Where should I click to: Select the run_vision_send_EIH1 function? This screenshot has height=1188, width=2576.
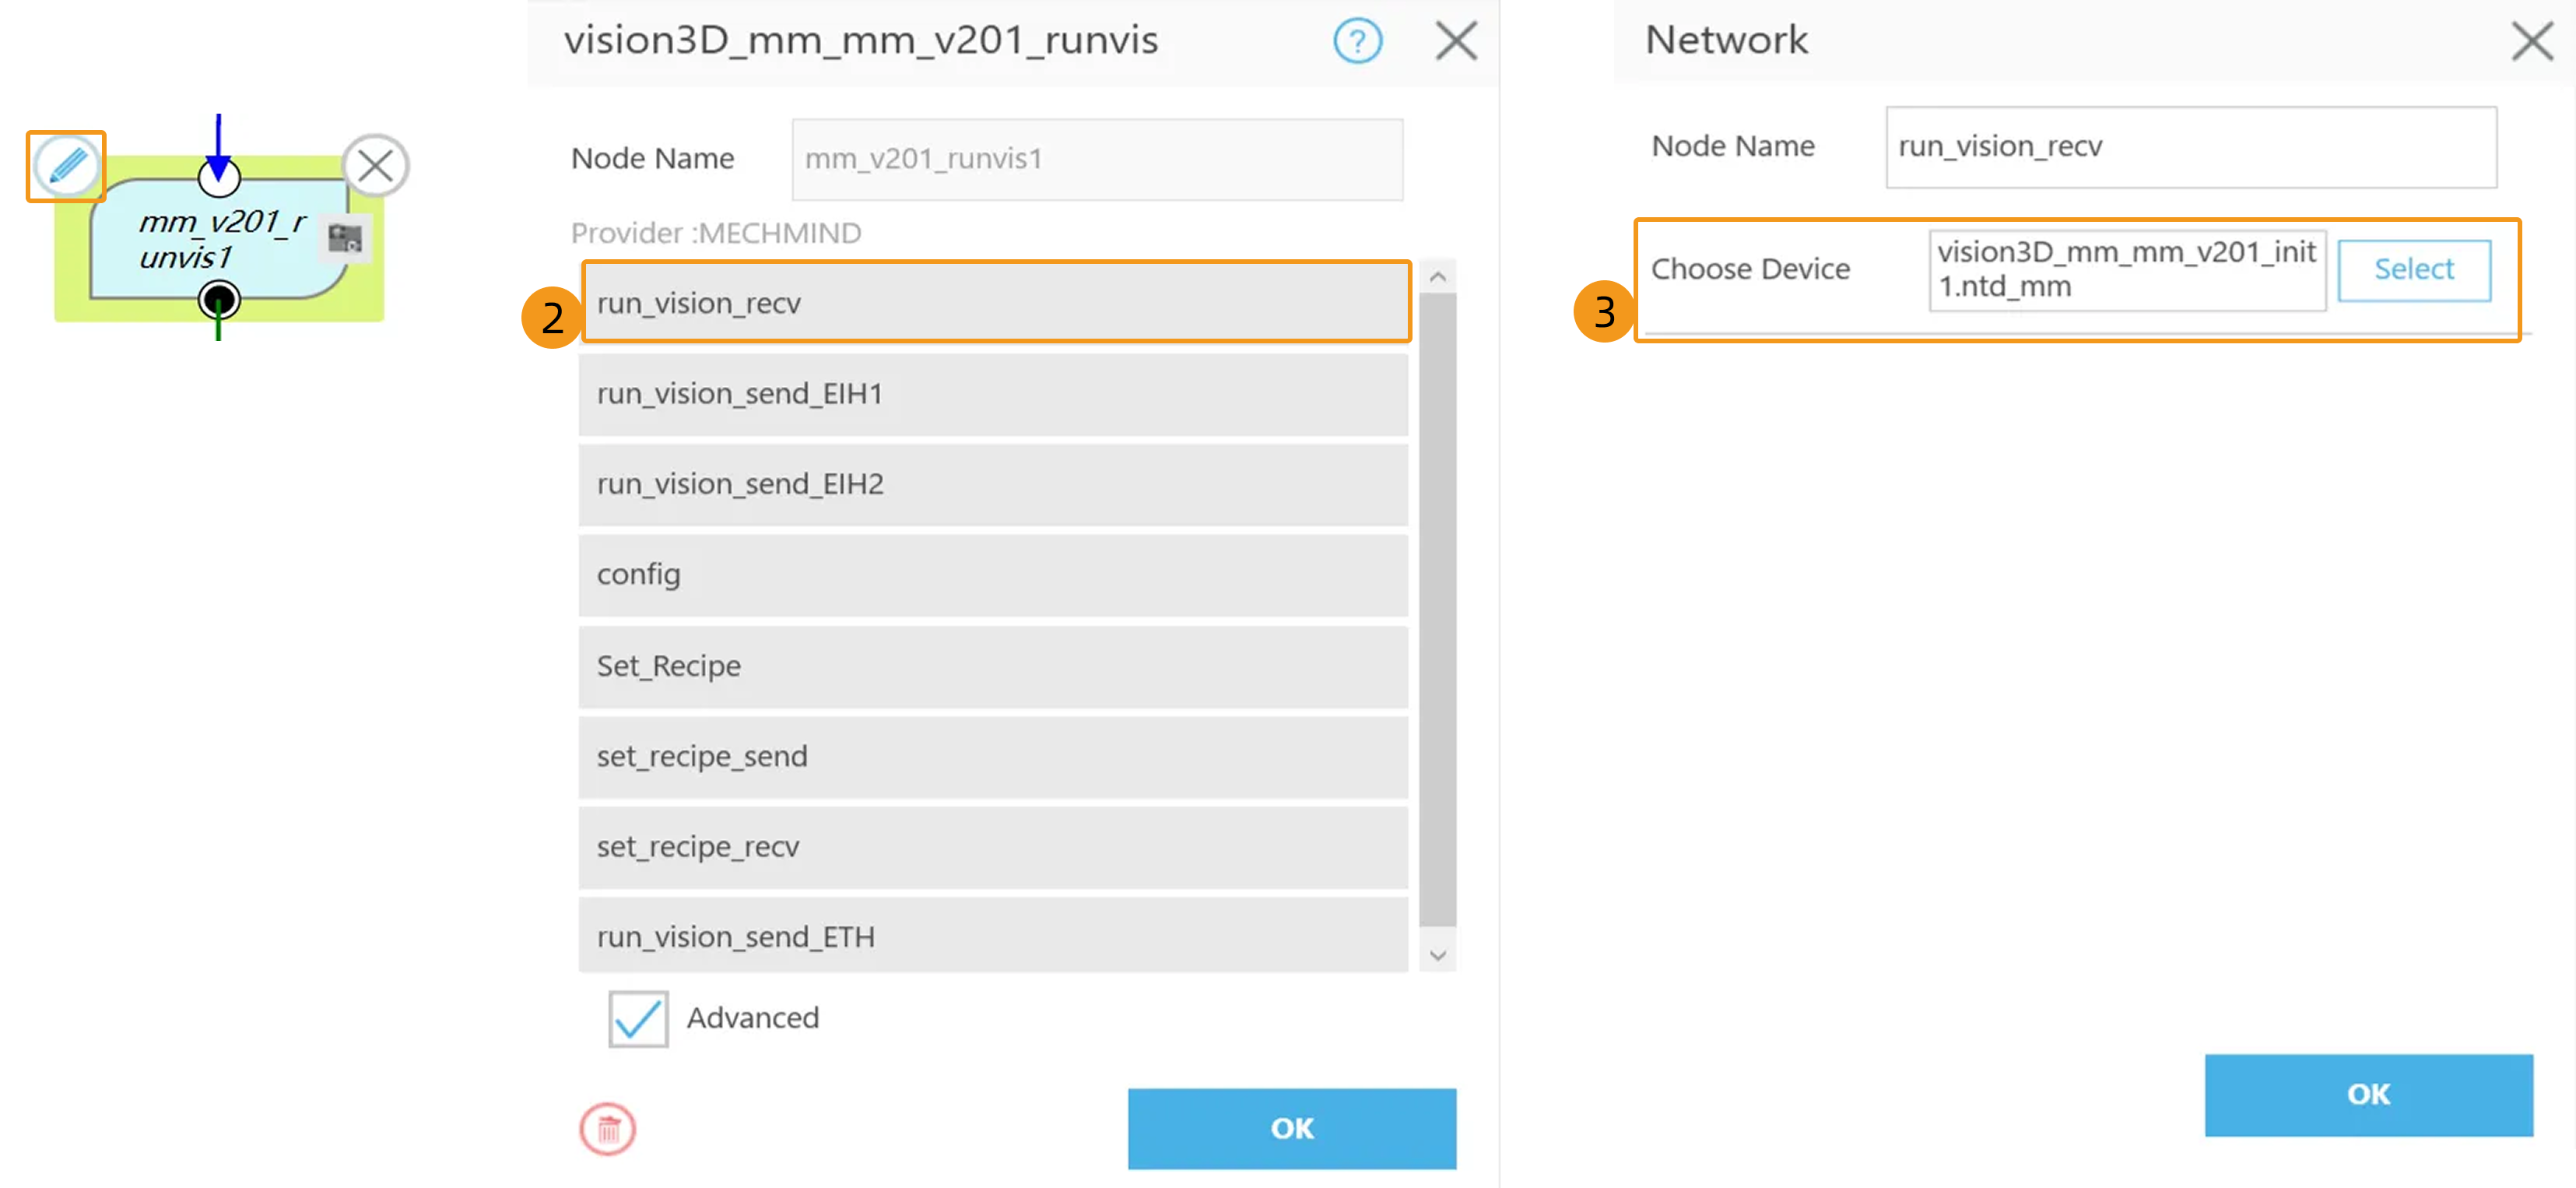[x=992, y=394]
